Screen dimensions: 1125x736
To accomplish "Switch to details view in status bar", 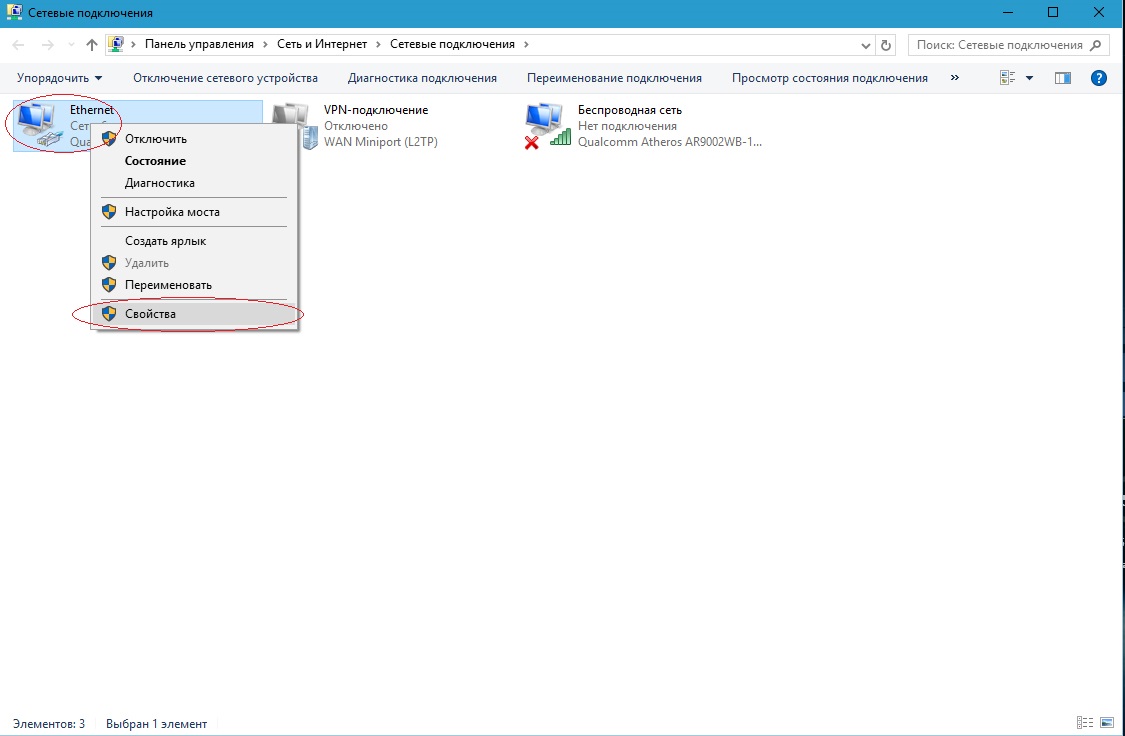I will [1085, 723].
